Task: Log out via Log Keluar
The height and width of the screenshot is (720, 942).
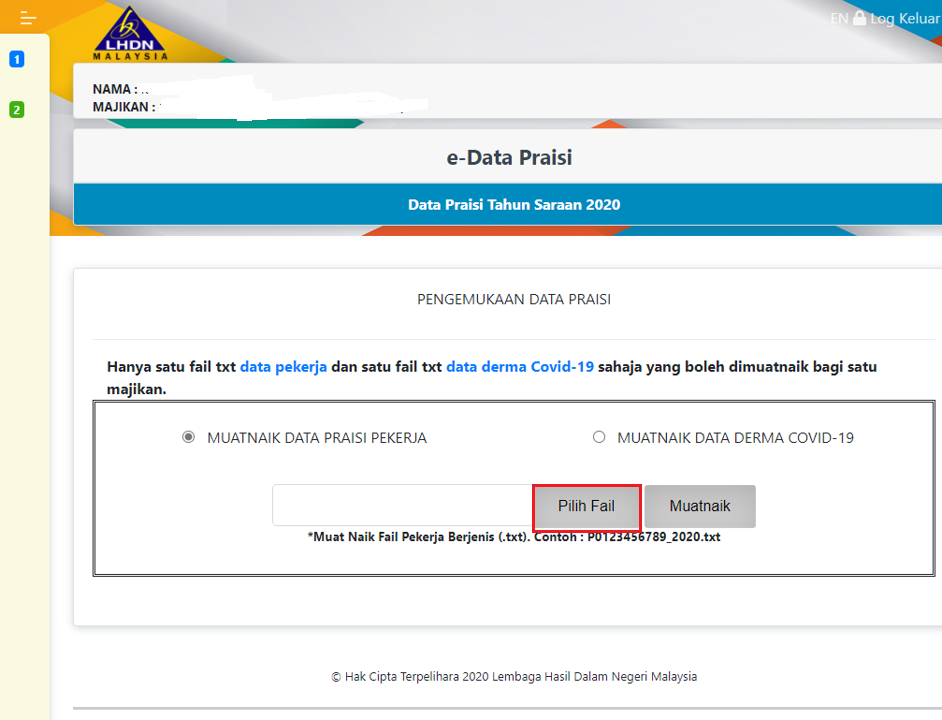Action: coord(905,19)
